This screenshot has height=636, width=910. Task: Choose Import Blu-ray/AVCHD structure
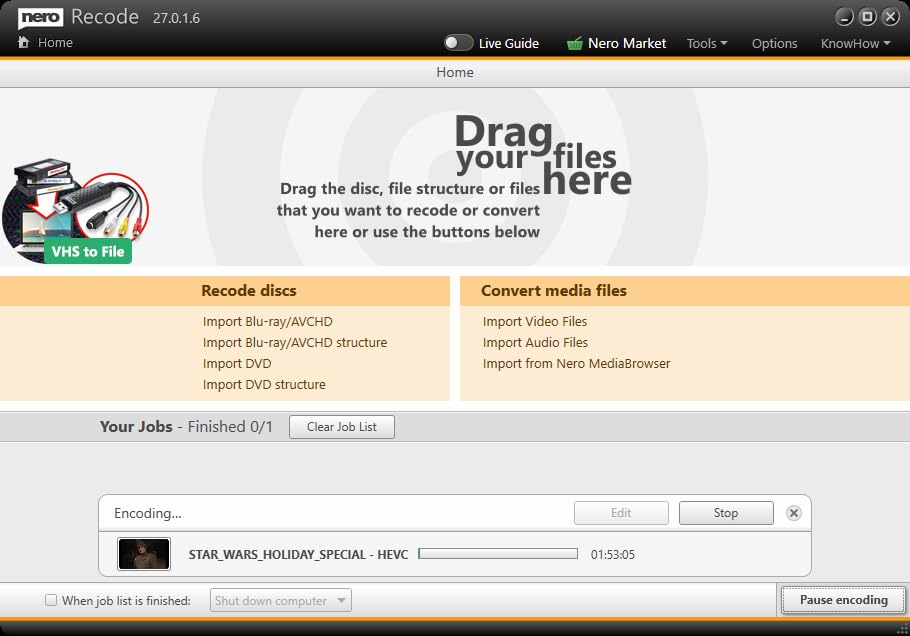[x=295, y=342]
